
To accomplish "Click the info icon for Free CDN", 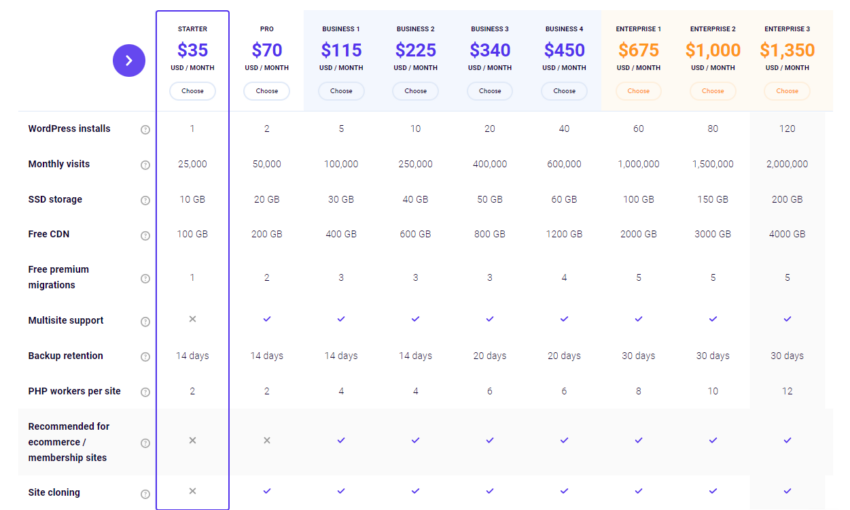I will [145, 236].
